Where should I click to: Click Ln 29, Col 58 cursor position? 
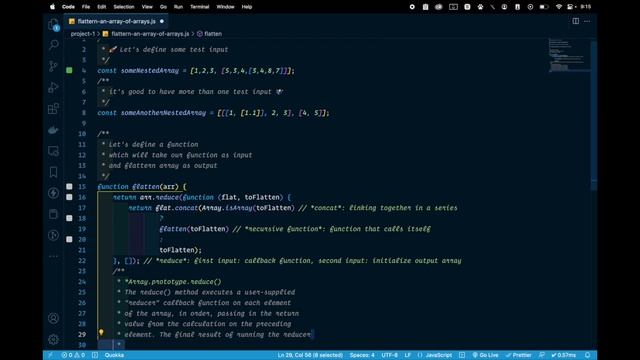click(x=310, y=355)
